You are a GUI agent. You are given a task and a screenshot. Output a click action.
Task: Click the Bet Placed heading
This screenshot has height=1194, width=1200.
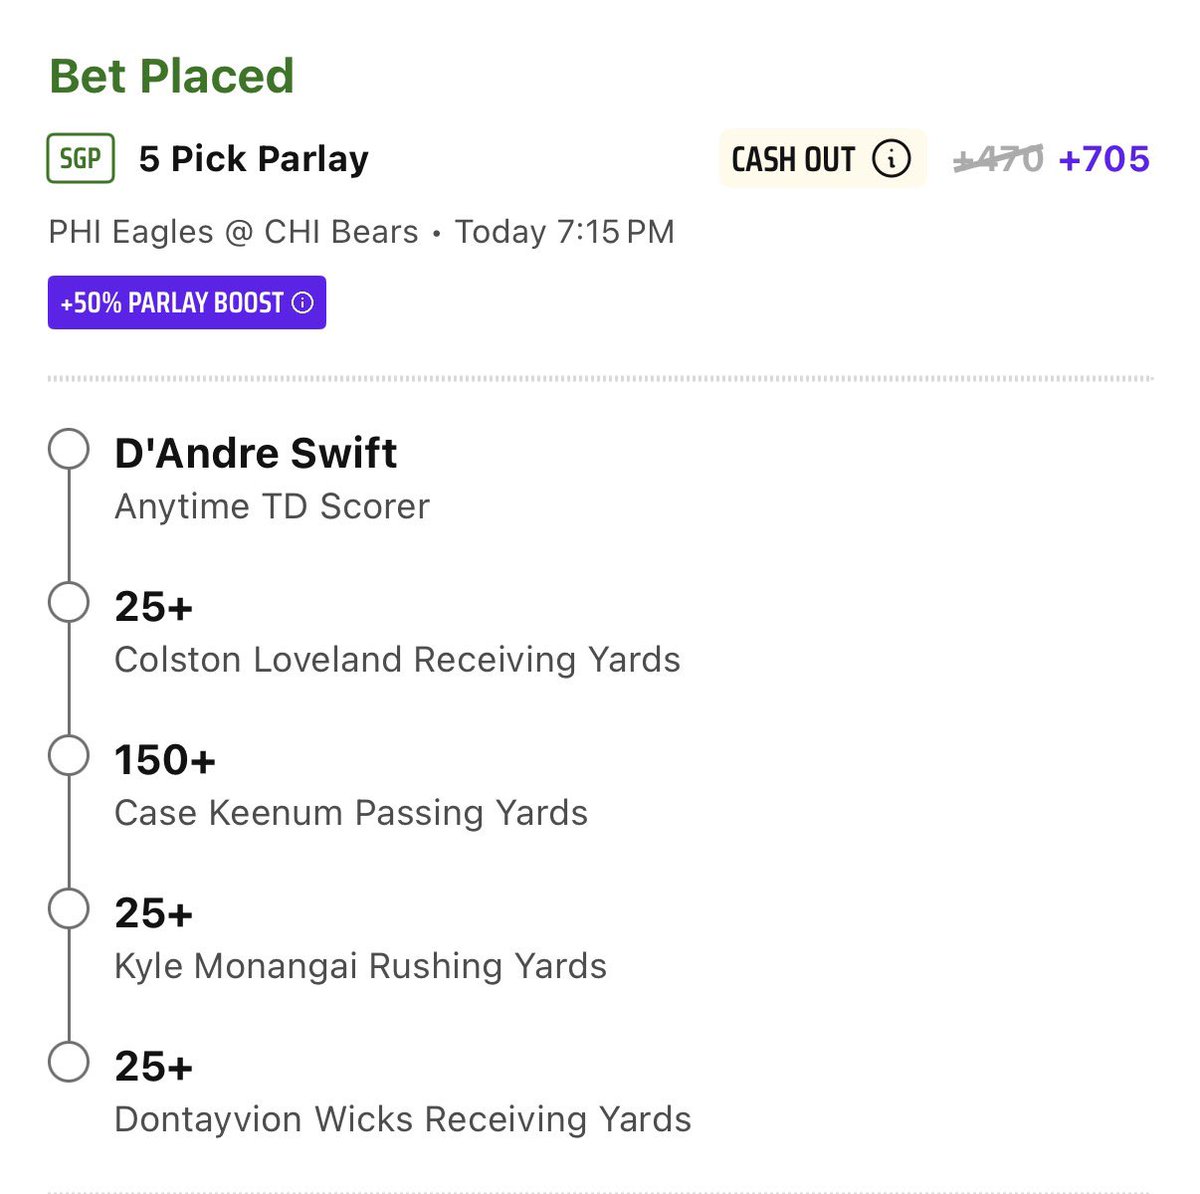172,76
